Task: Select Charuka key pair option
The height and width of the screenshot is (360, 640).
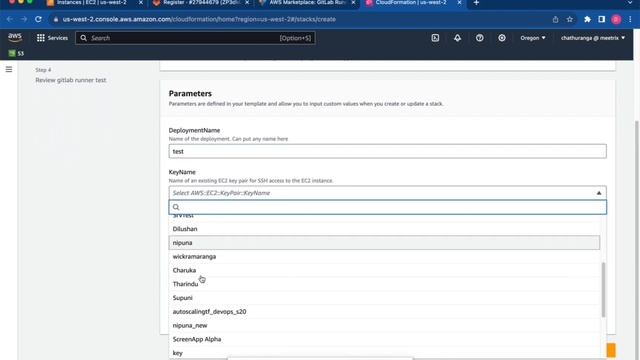Action: [384, 271]
